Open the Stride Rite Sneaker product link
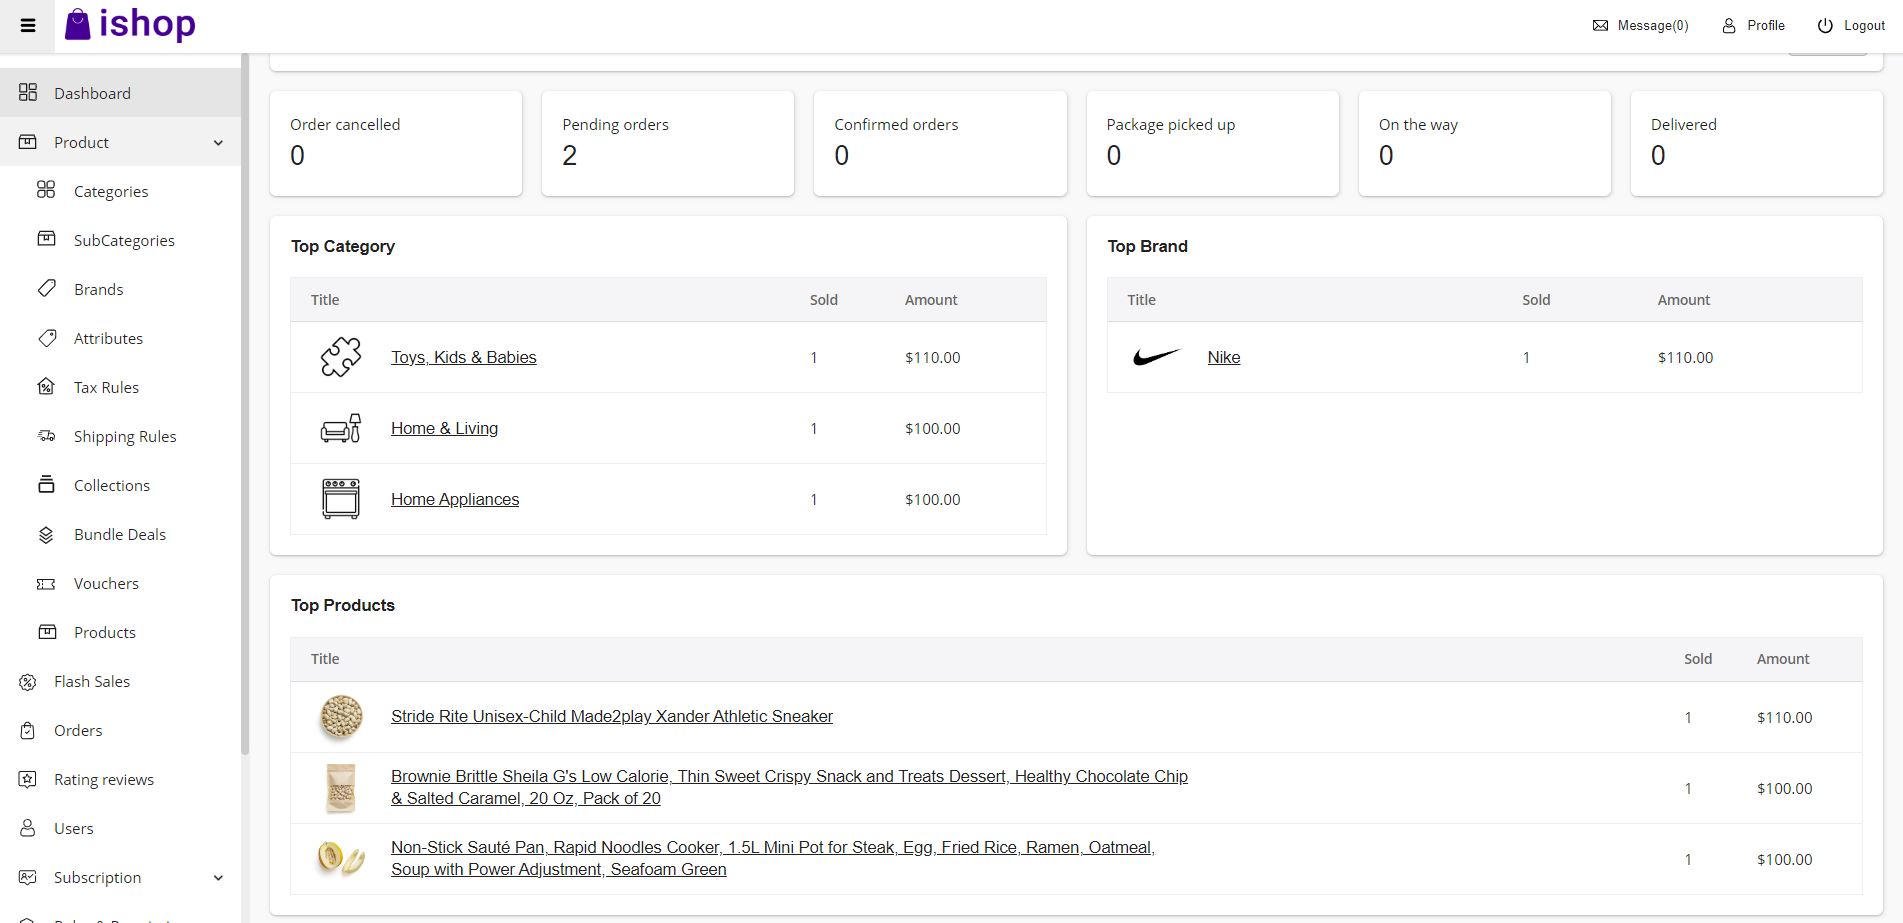This screenshot has width=1903, height=923. click(611, 716)
